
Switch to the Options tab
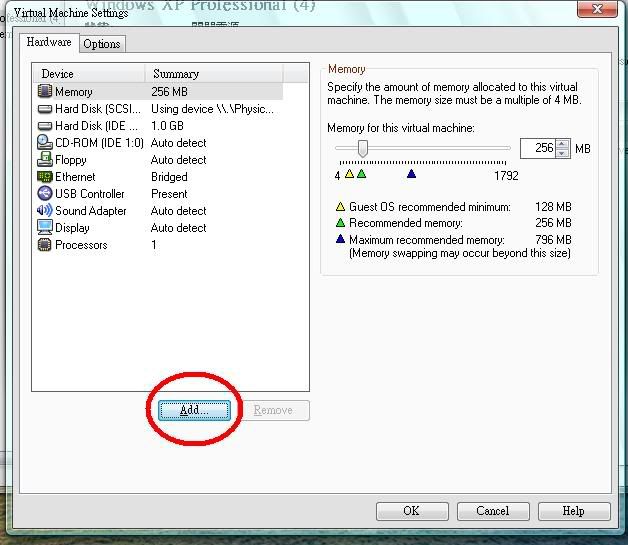102,44
